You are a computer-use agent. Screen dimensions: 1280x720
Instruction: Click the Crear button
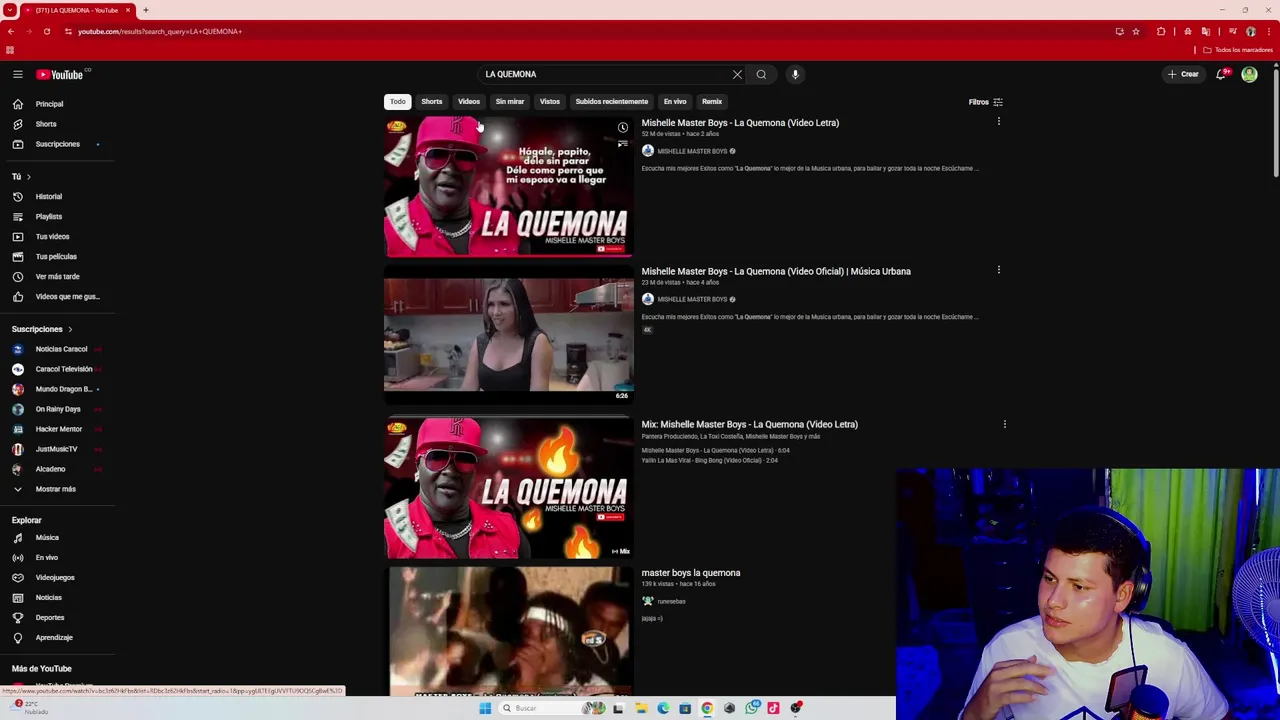point(1183,74)
